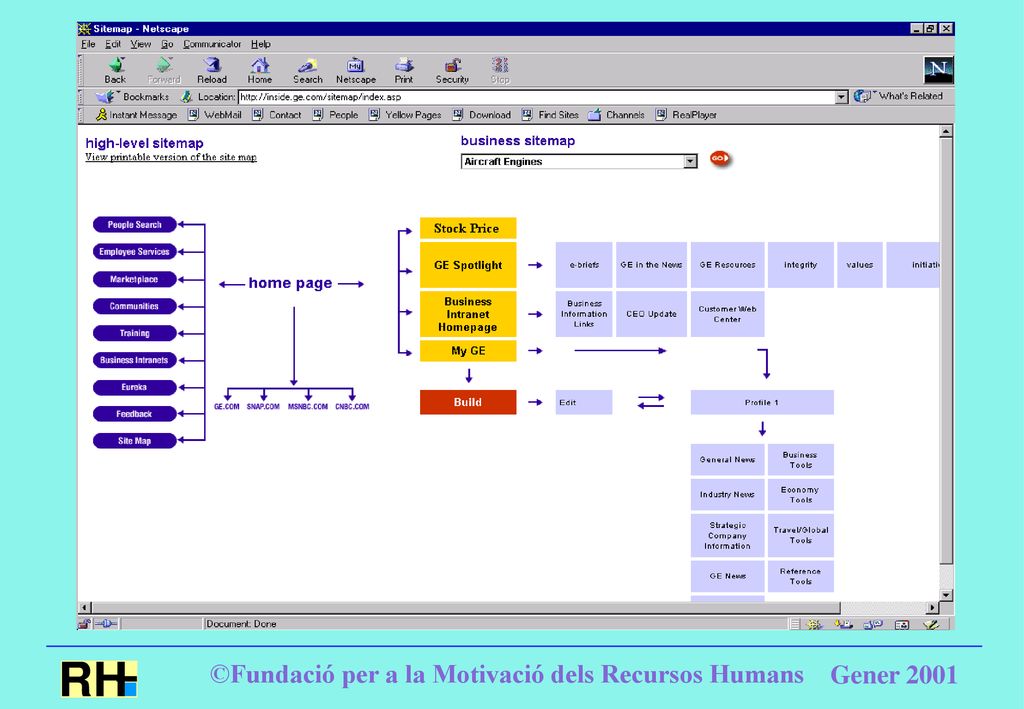
Task: Open the RealPlayer shortcut
Action: (x=686, y=115)
